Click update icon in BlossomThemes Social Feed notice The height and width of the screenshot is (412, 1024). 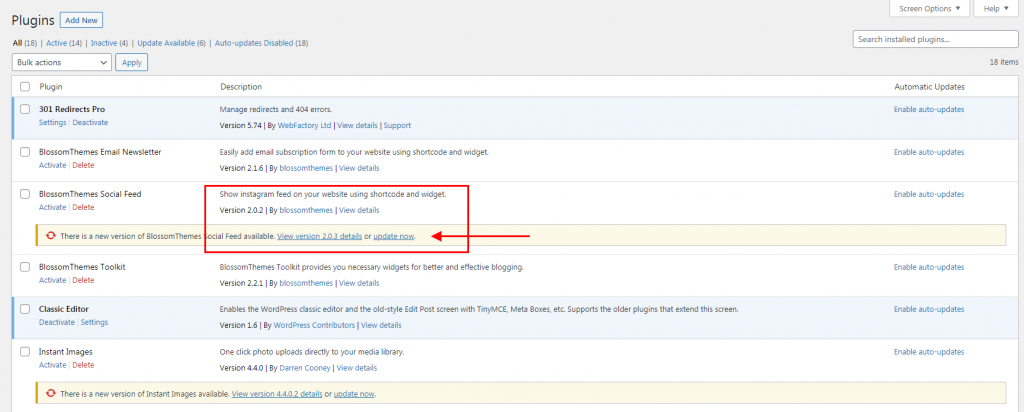click(50, 236)
